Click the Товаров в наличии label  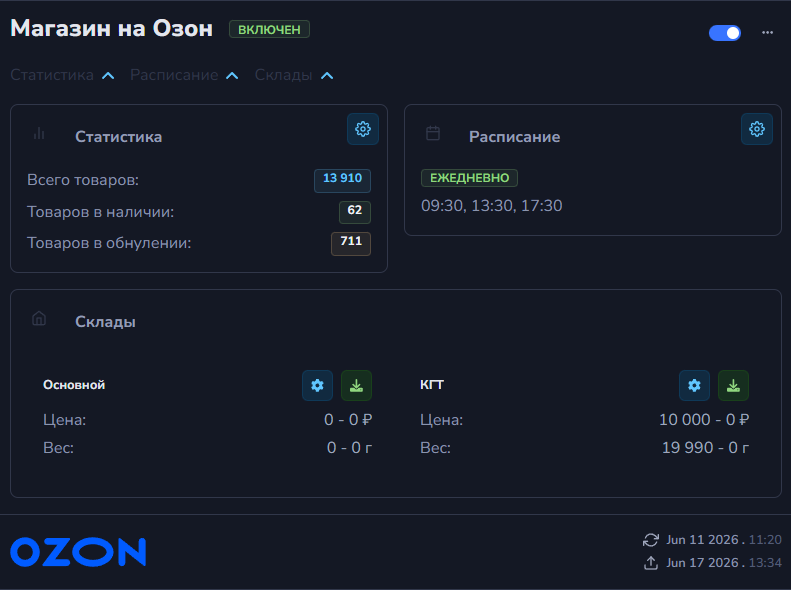(x=100, y=212)
